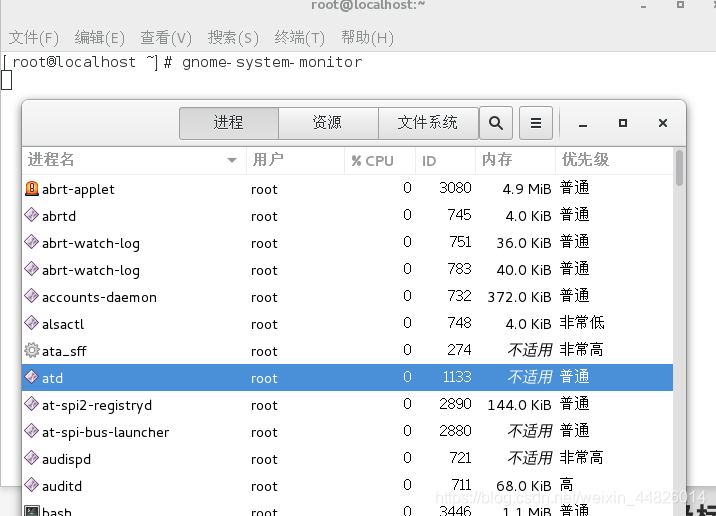716x516 pixels.
Task: Click the abrt-applet alarm icon
Action: pyautogui.click(x=32, y=188)
